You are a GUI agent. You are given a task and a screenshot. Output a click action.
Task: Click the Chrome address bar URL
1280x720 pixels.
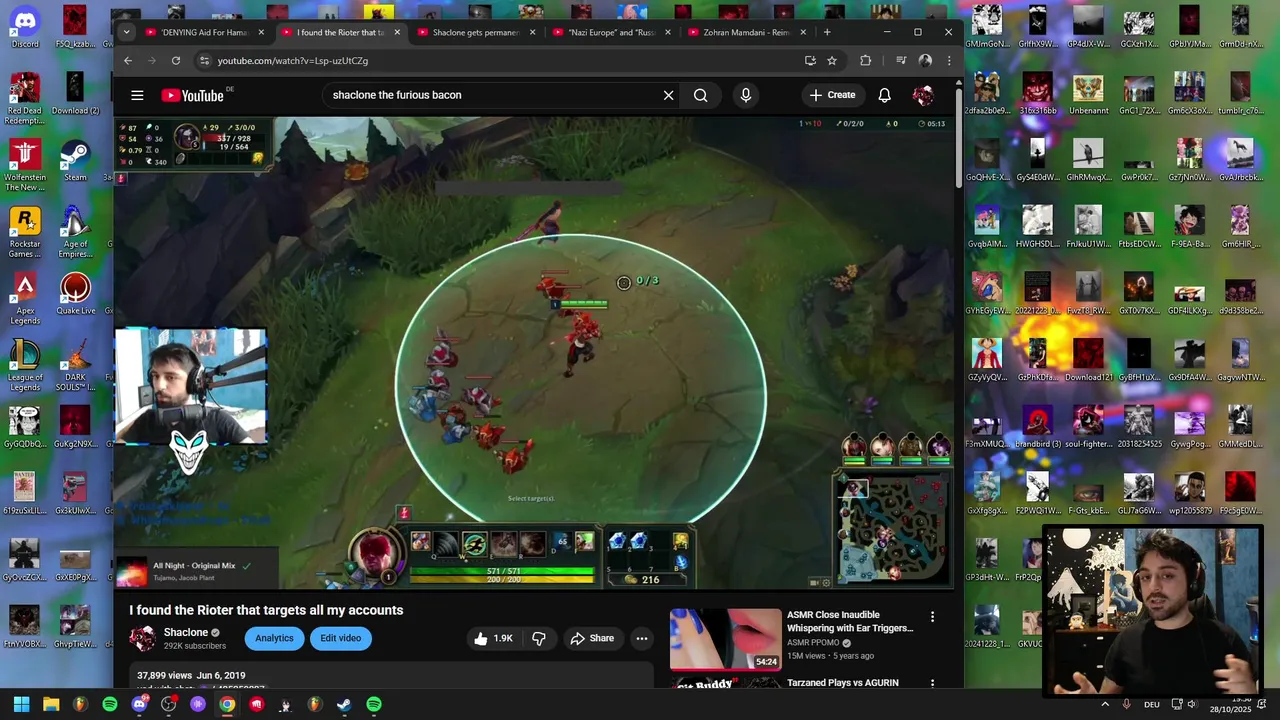click(293, 60)
